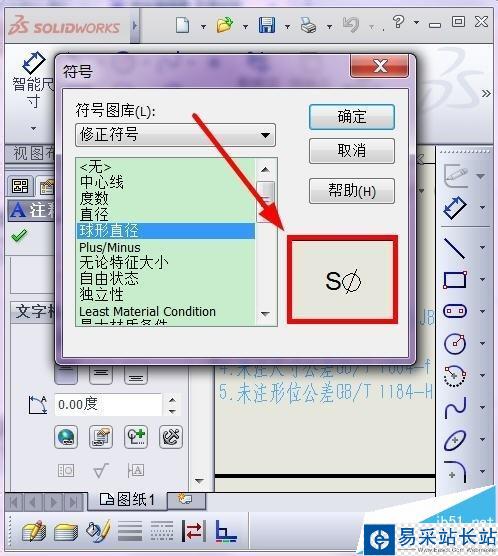Select the Line sketch tool

tap(454, 248)
